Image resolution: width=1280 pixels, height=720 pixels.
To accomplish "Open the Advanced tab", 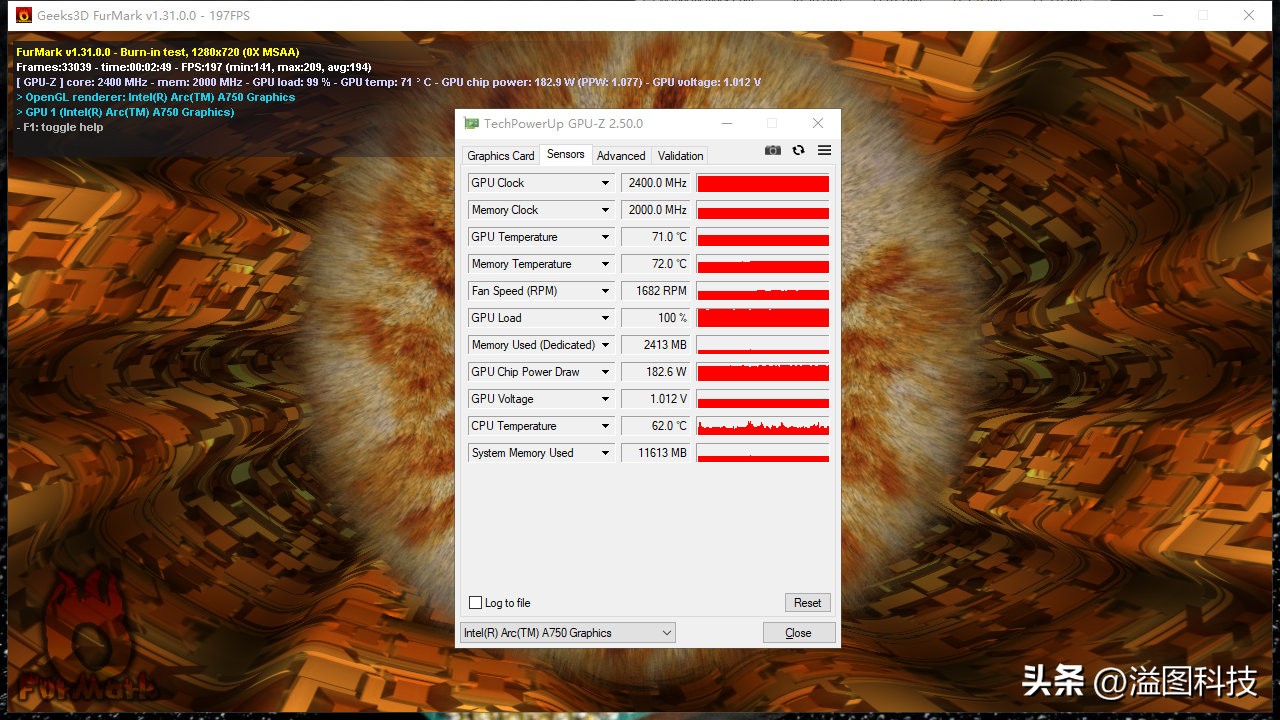I will coord(621,156).
